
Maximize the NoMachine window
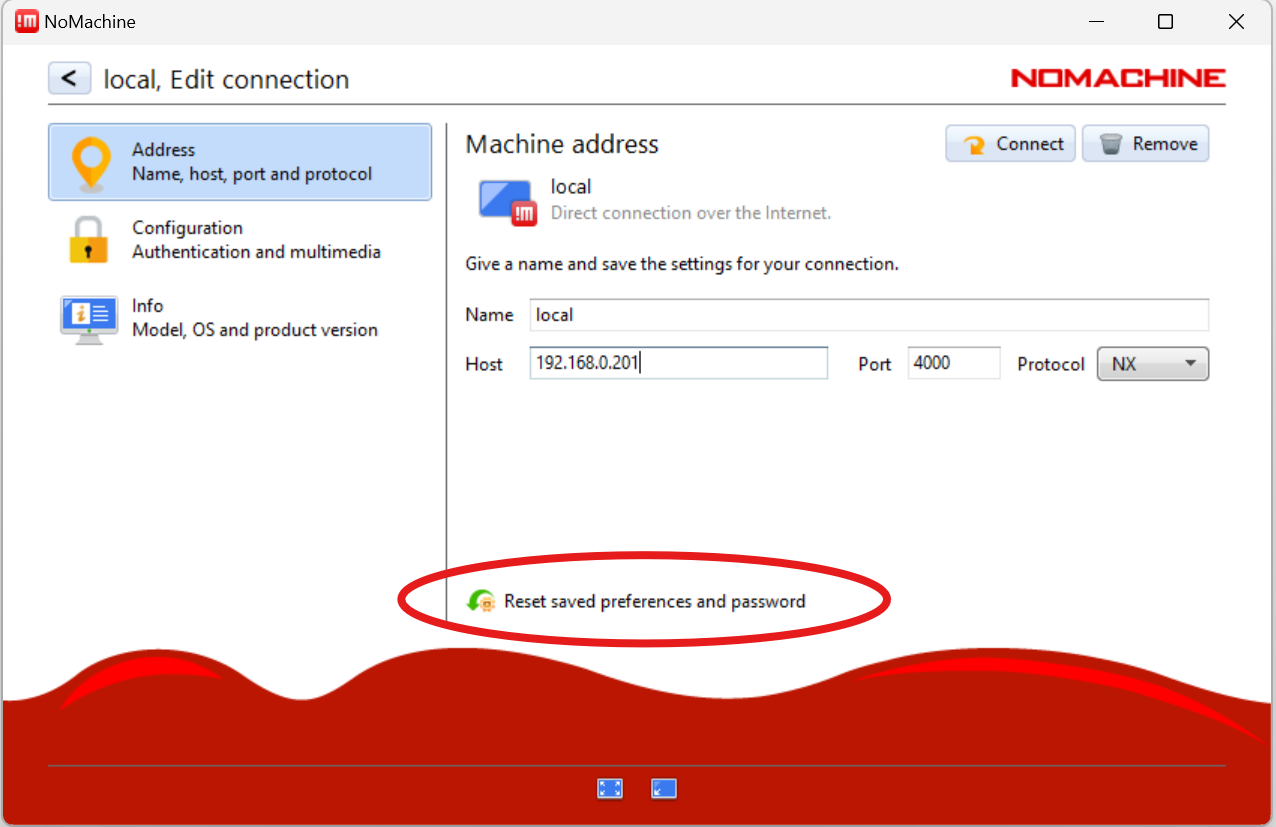(x=1165, y=22)
